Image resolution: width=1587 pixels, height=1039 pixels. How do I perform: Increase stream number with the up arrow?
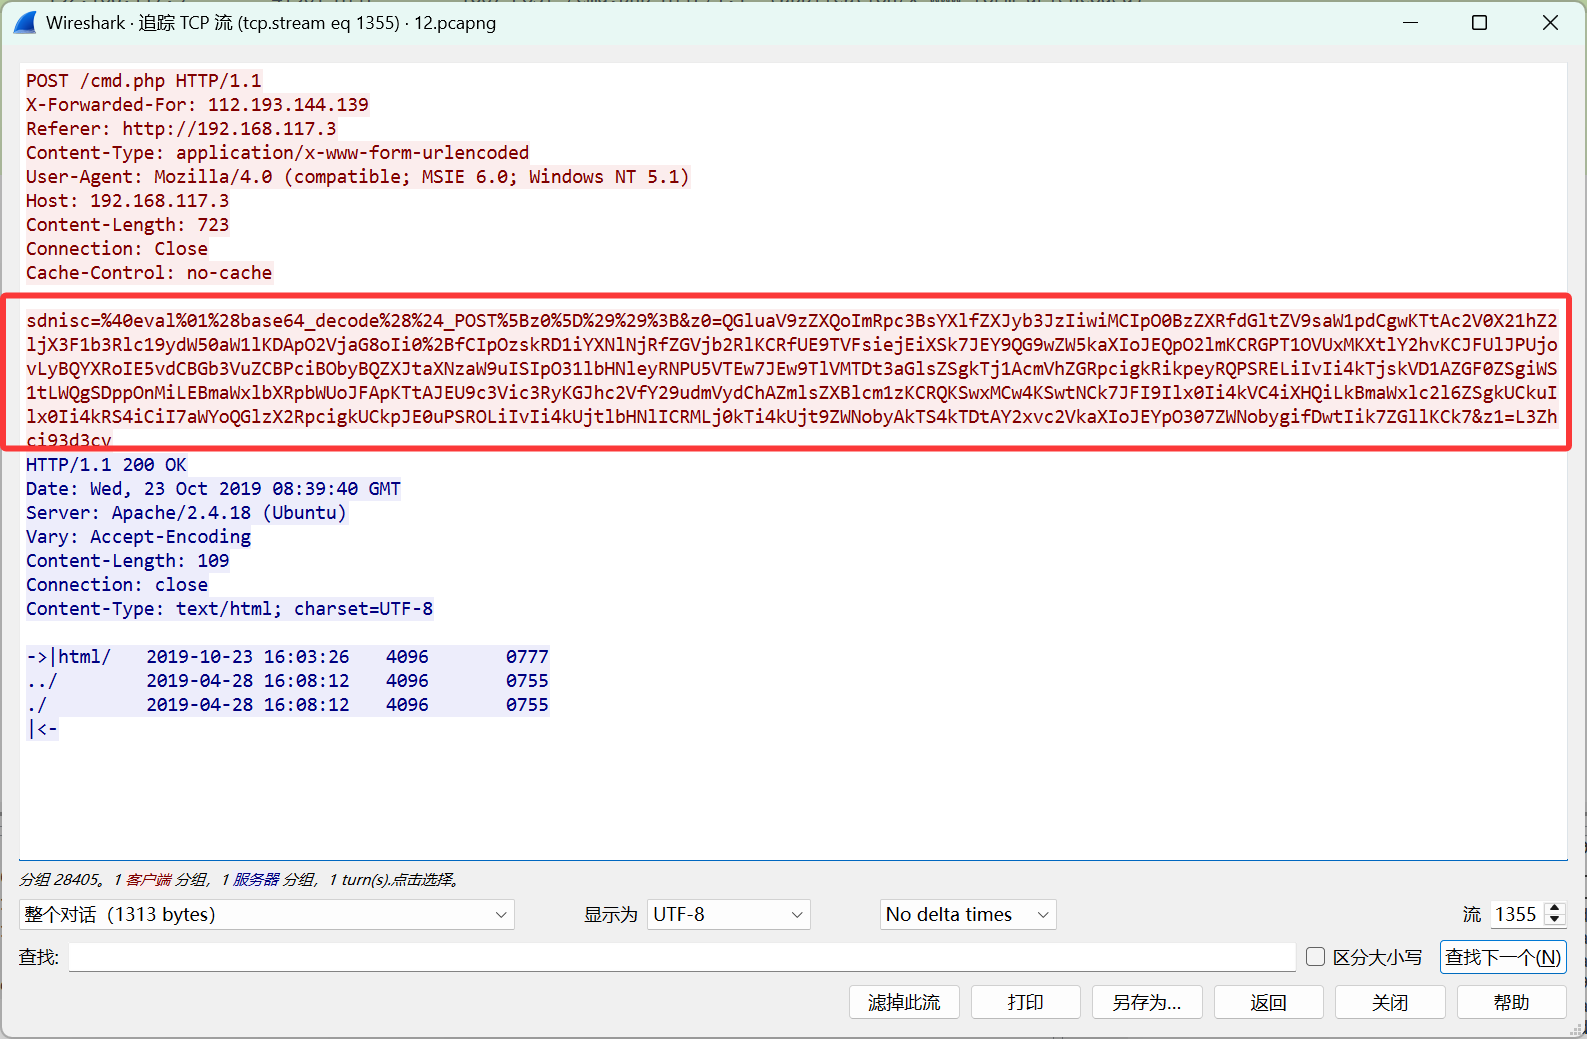click(x=1554, y=908)
